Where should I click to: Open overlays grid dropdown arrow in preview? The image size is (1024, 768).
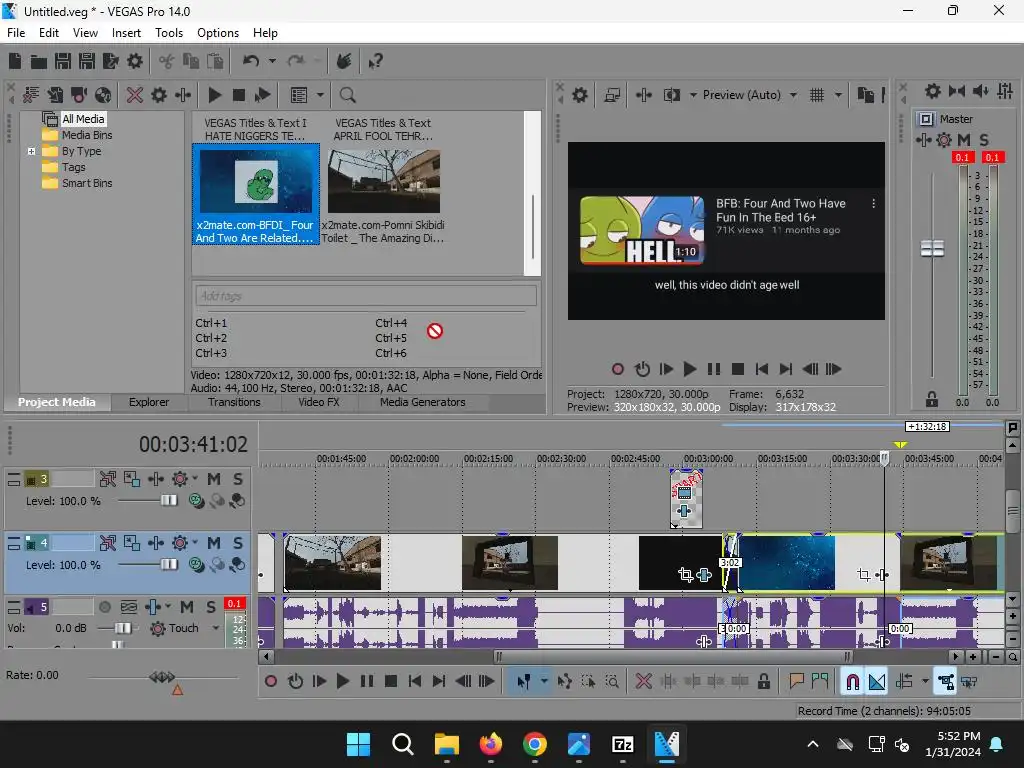tap(838, 95)
